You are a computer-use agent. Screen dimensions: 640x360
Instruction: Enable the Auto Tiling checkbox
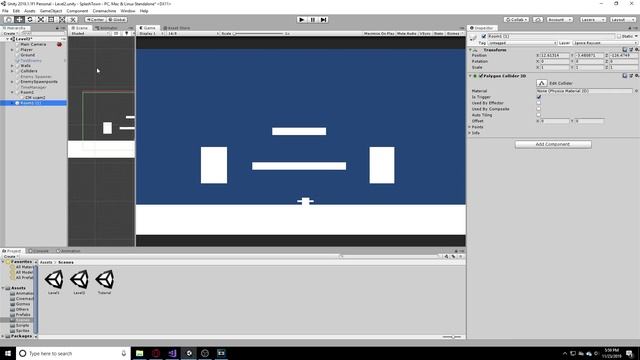(x=539, y=115)
